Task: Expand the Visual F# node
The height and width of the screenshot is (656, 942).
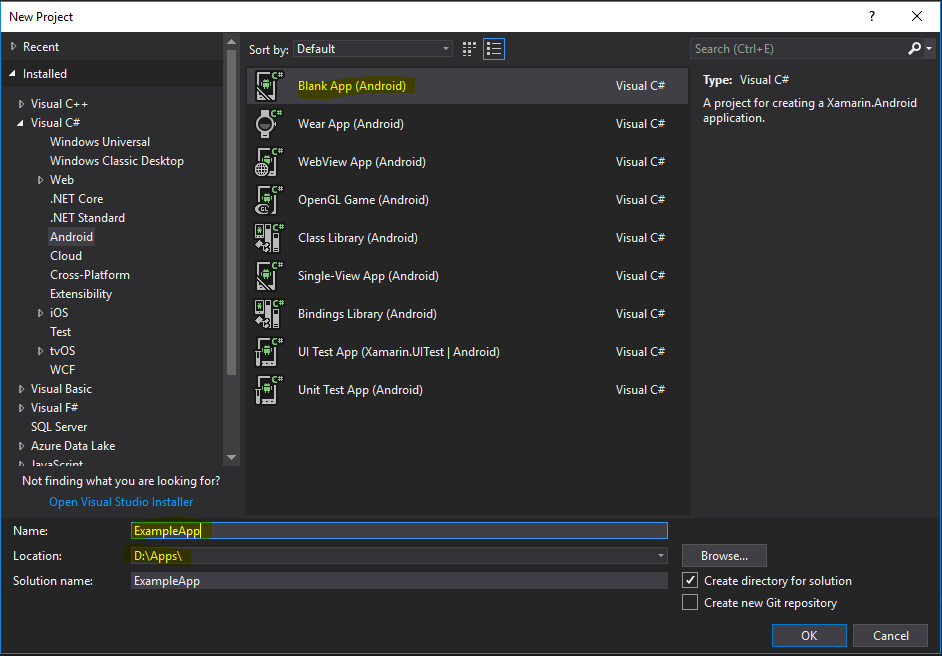Action: 22,408
